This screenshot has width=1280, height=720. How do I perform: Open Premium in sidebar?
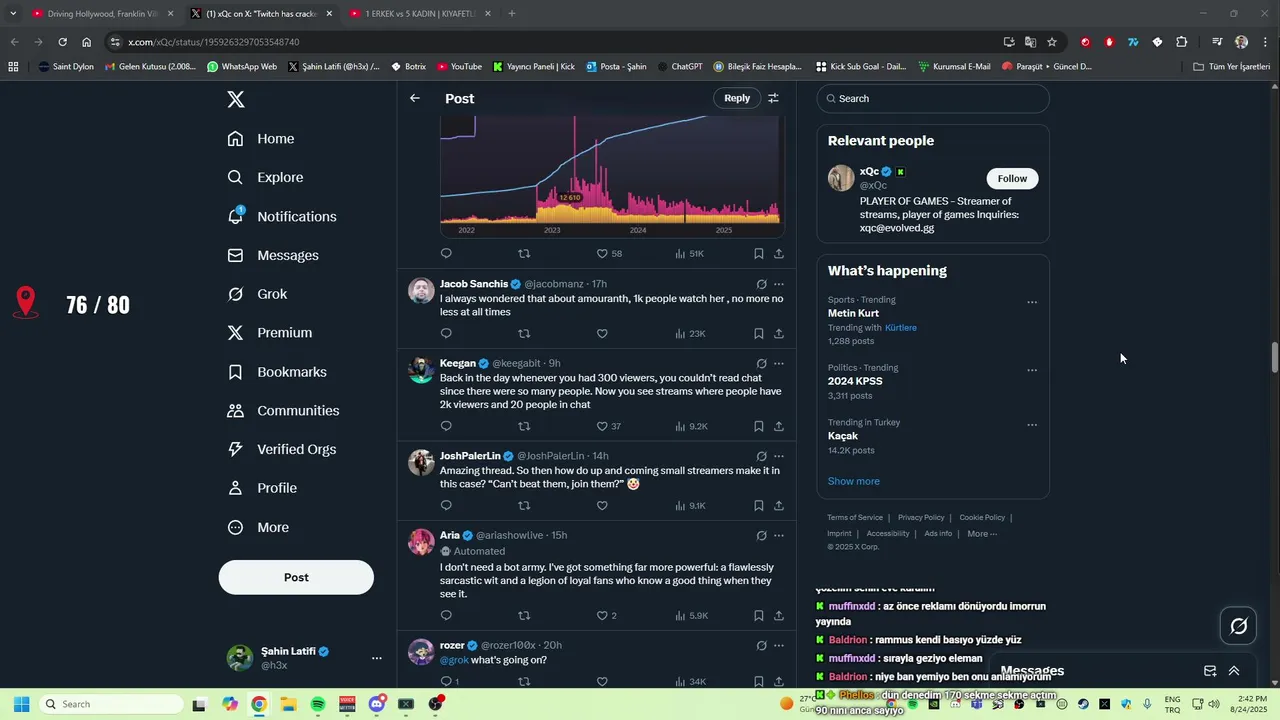pyautogui.click(x=270, y=333)
